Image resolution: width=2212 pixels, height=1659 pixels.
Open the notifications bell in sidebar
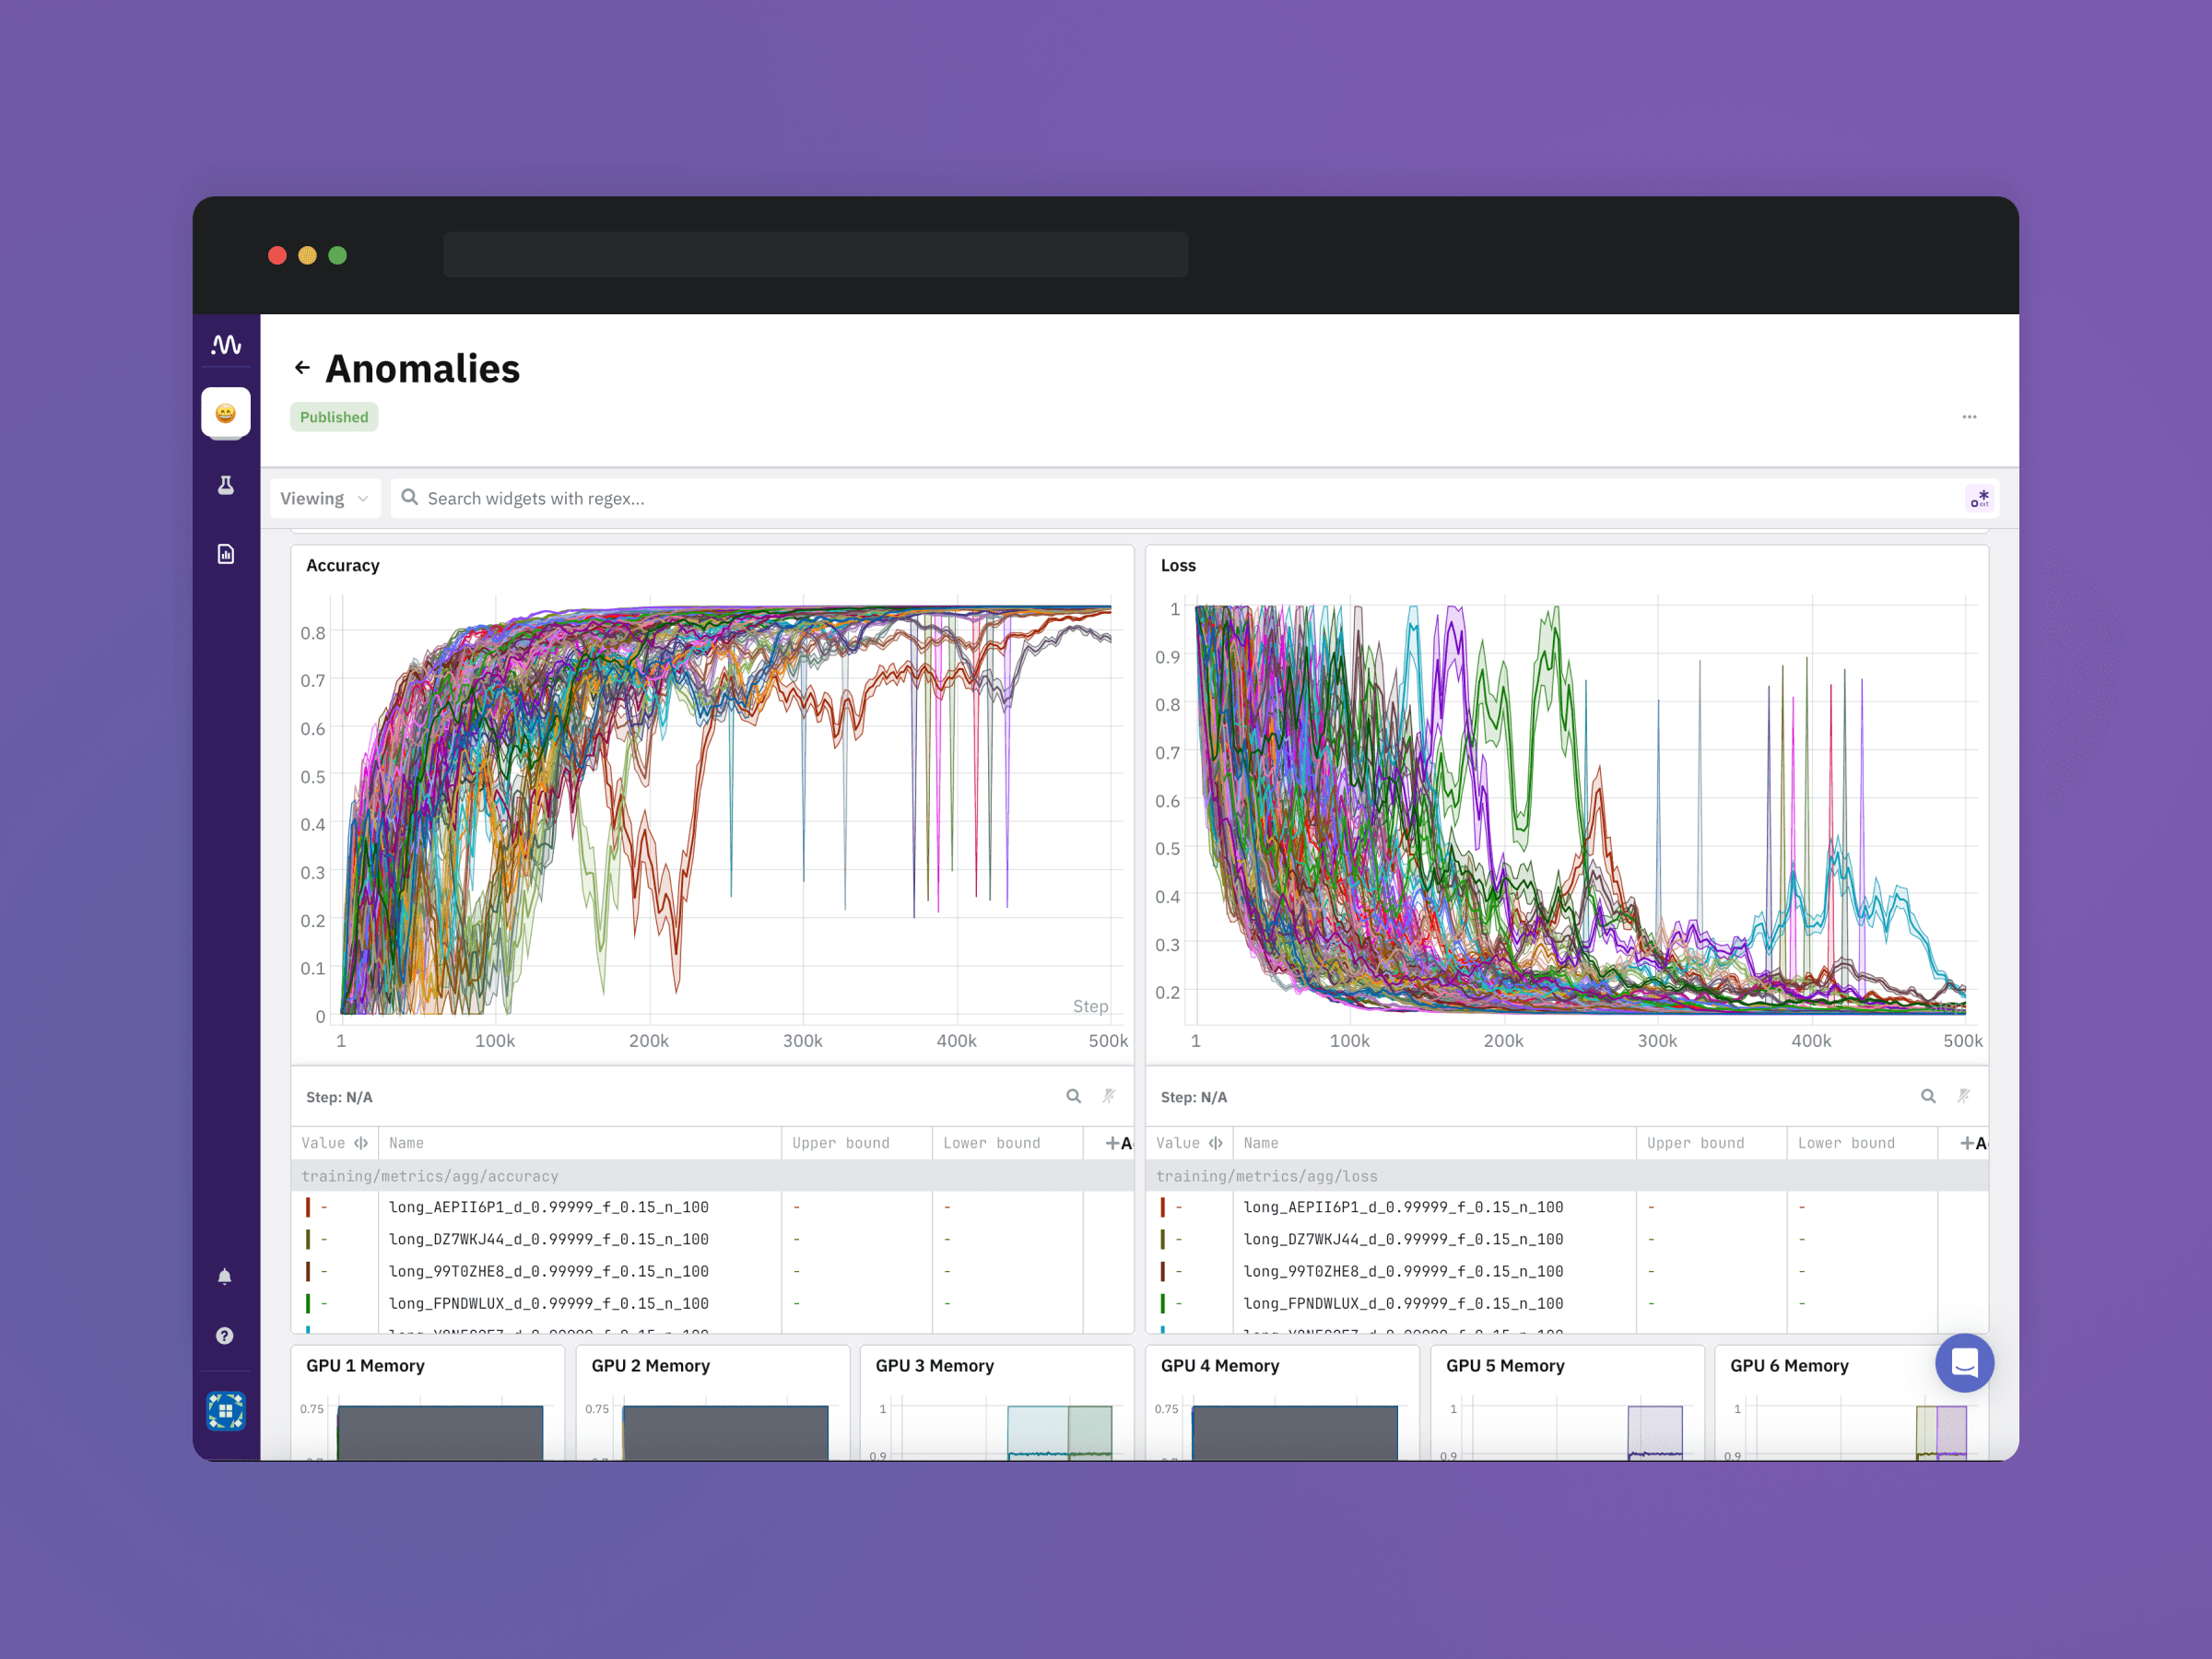coord(225,1276)
